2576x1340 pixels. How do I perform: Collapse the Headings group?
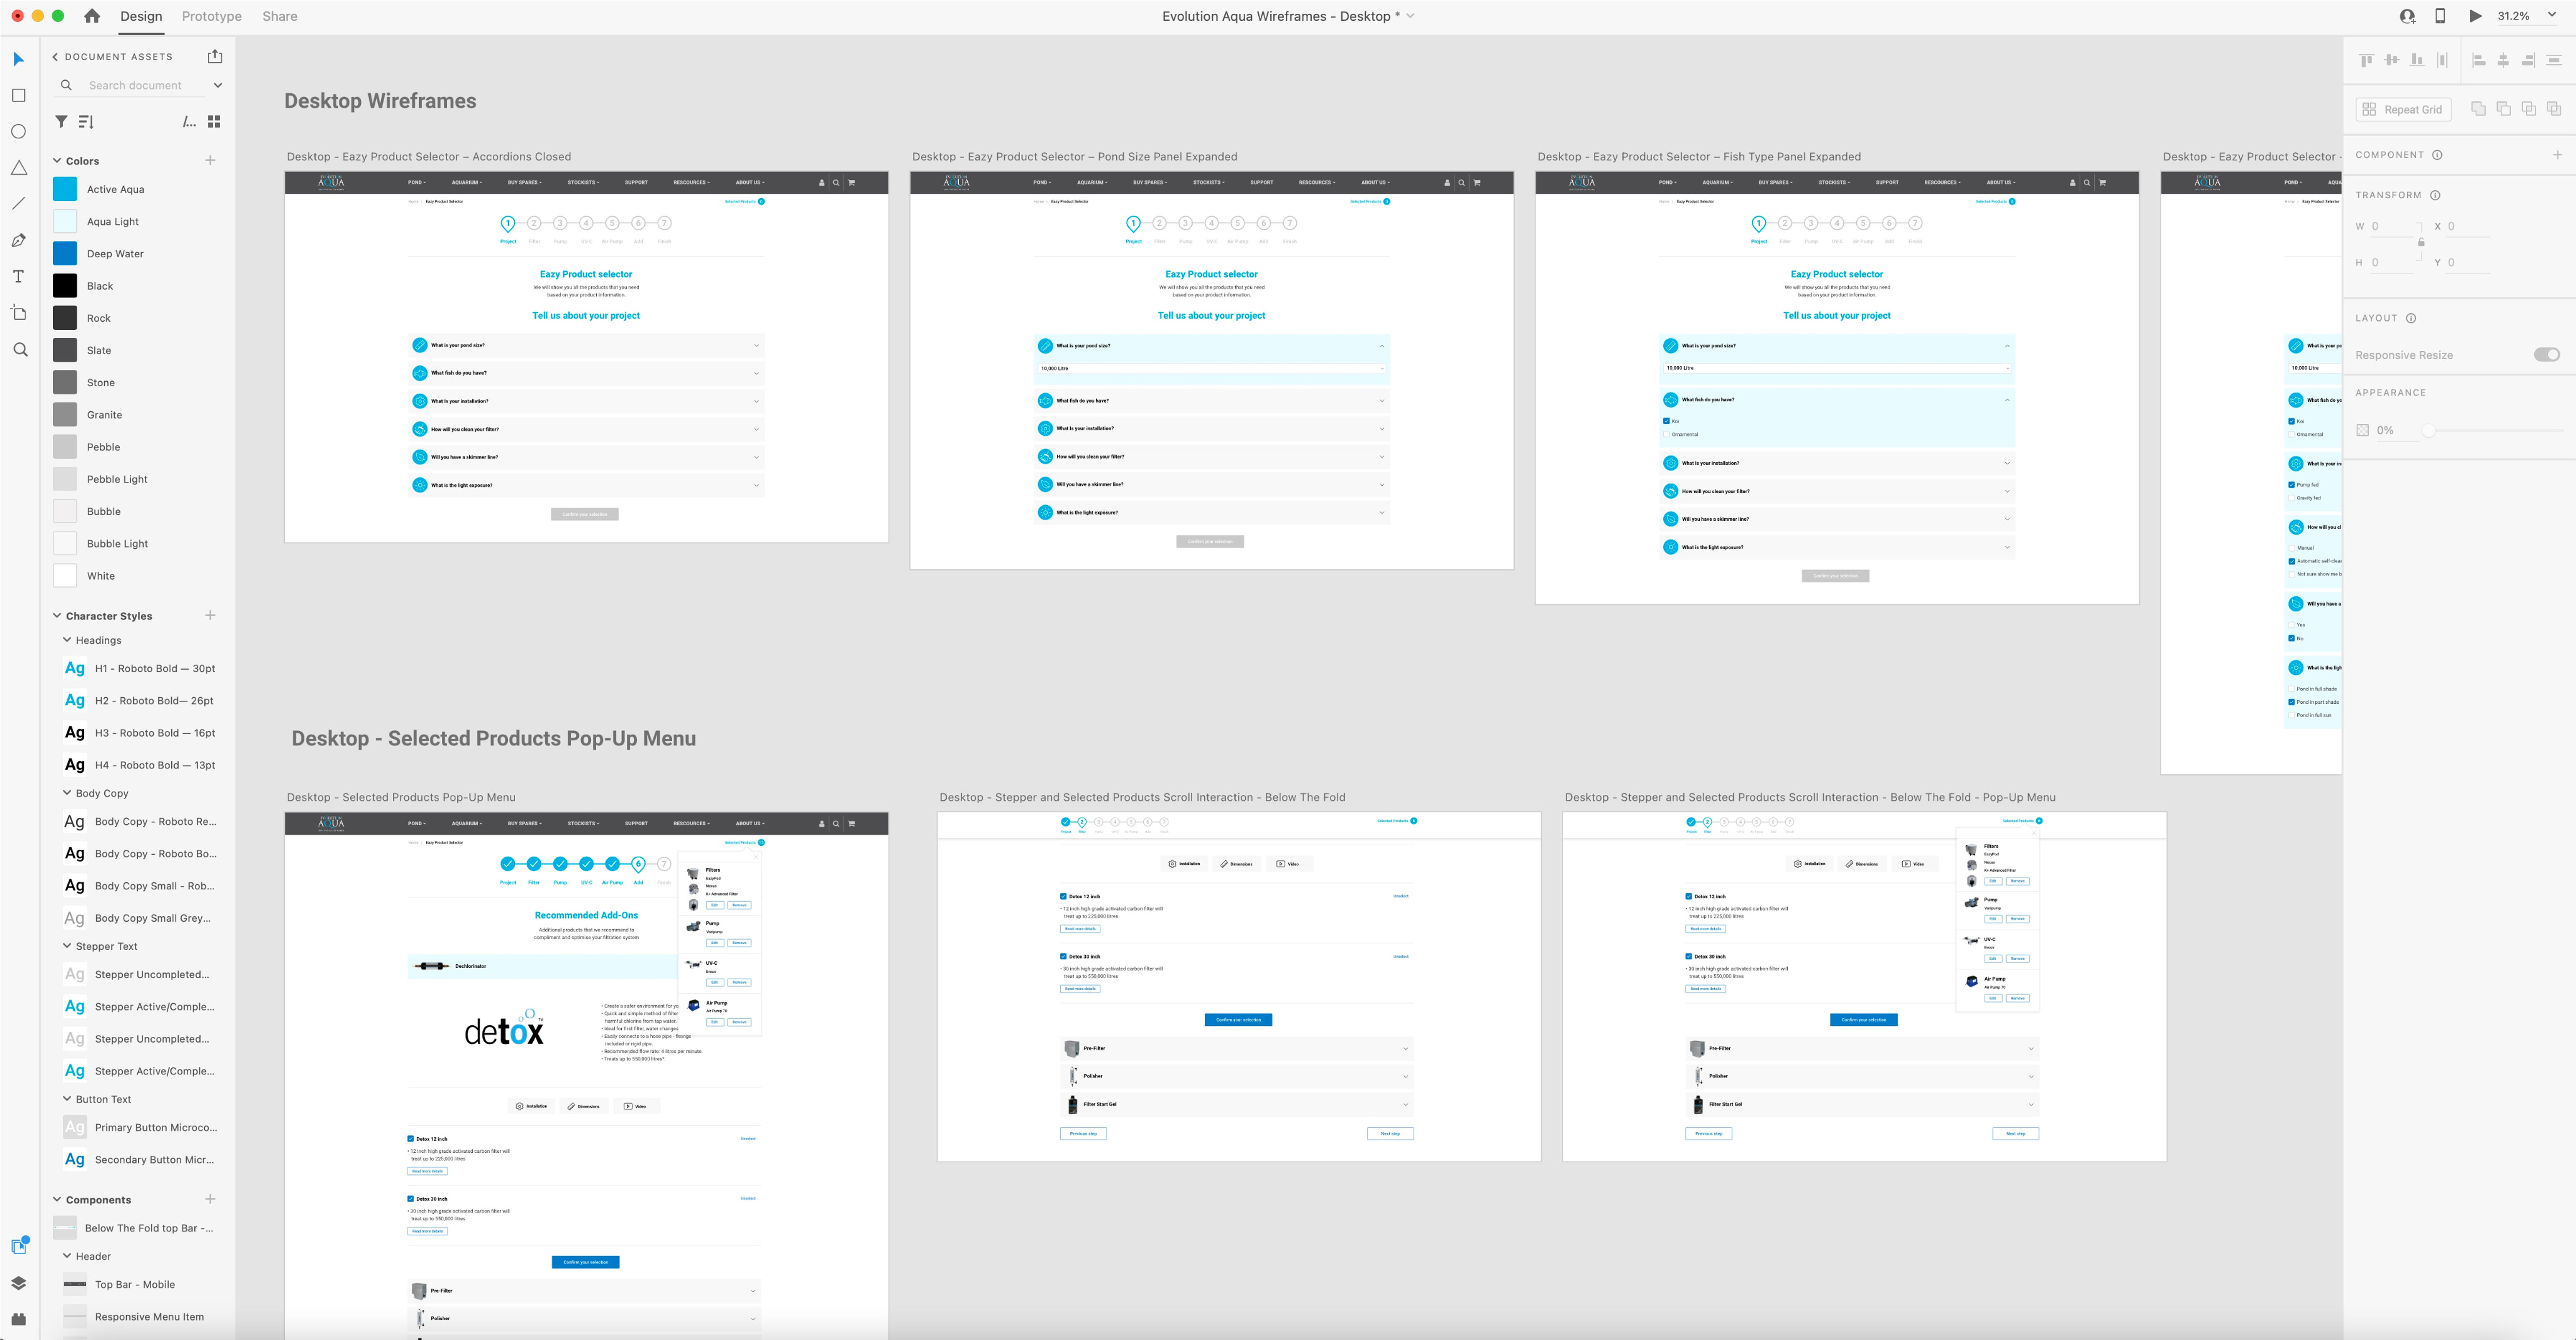tap(67, 640)
